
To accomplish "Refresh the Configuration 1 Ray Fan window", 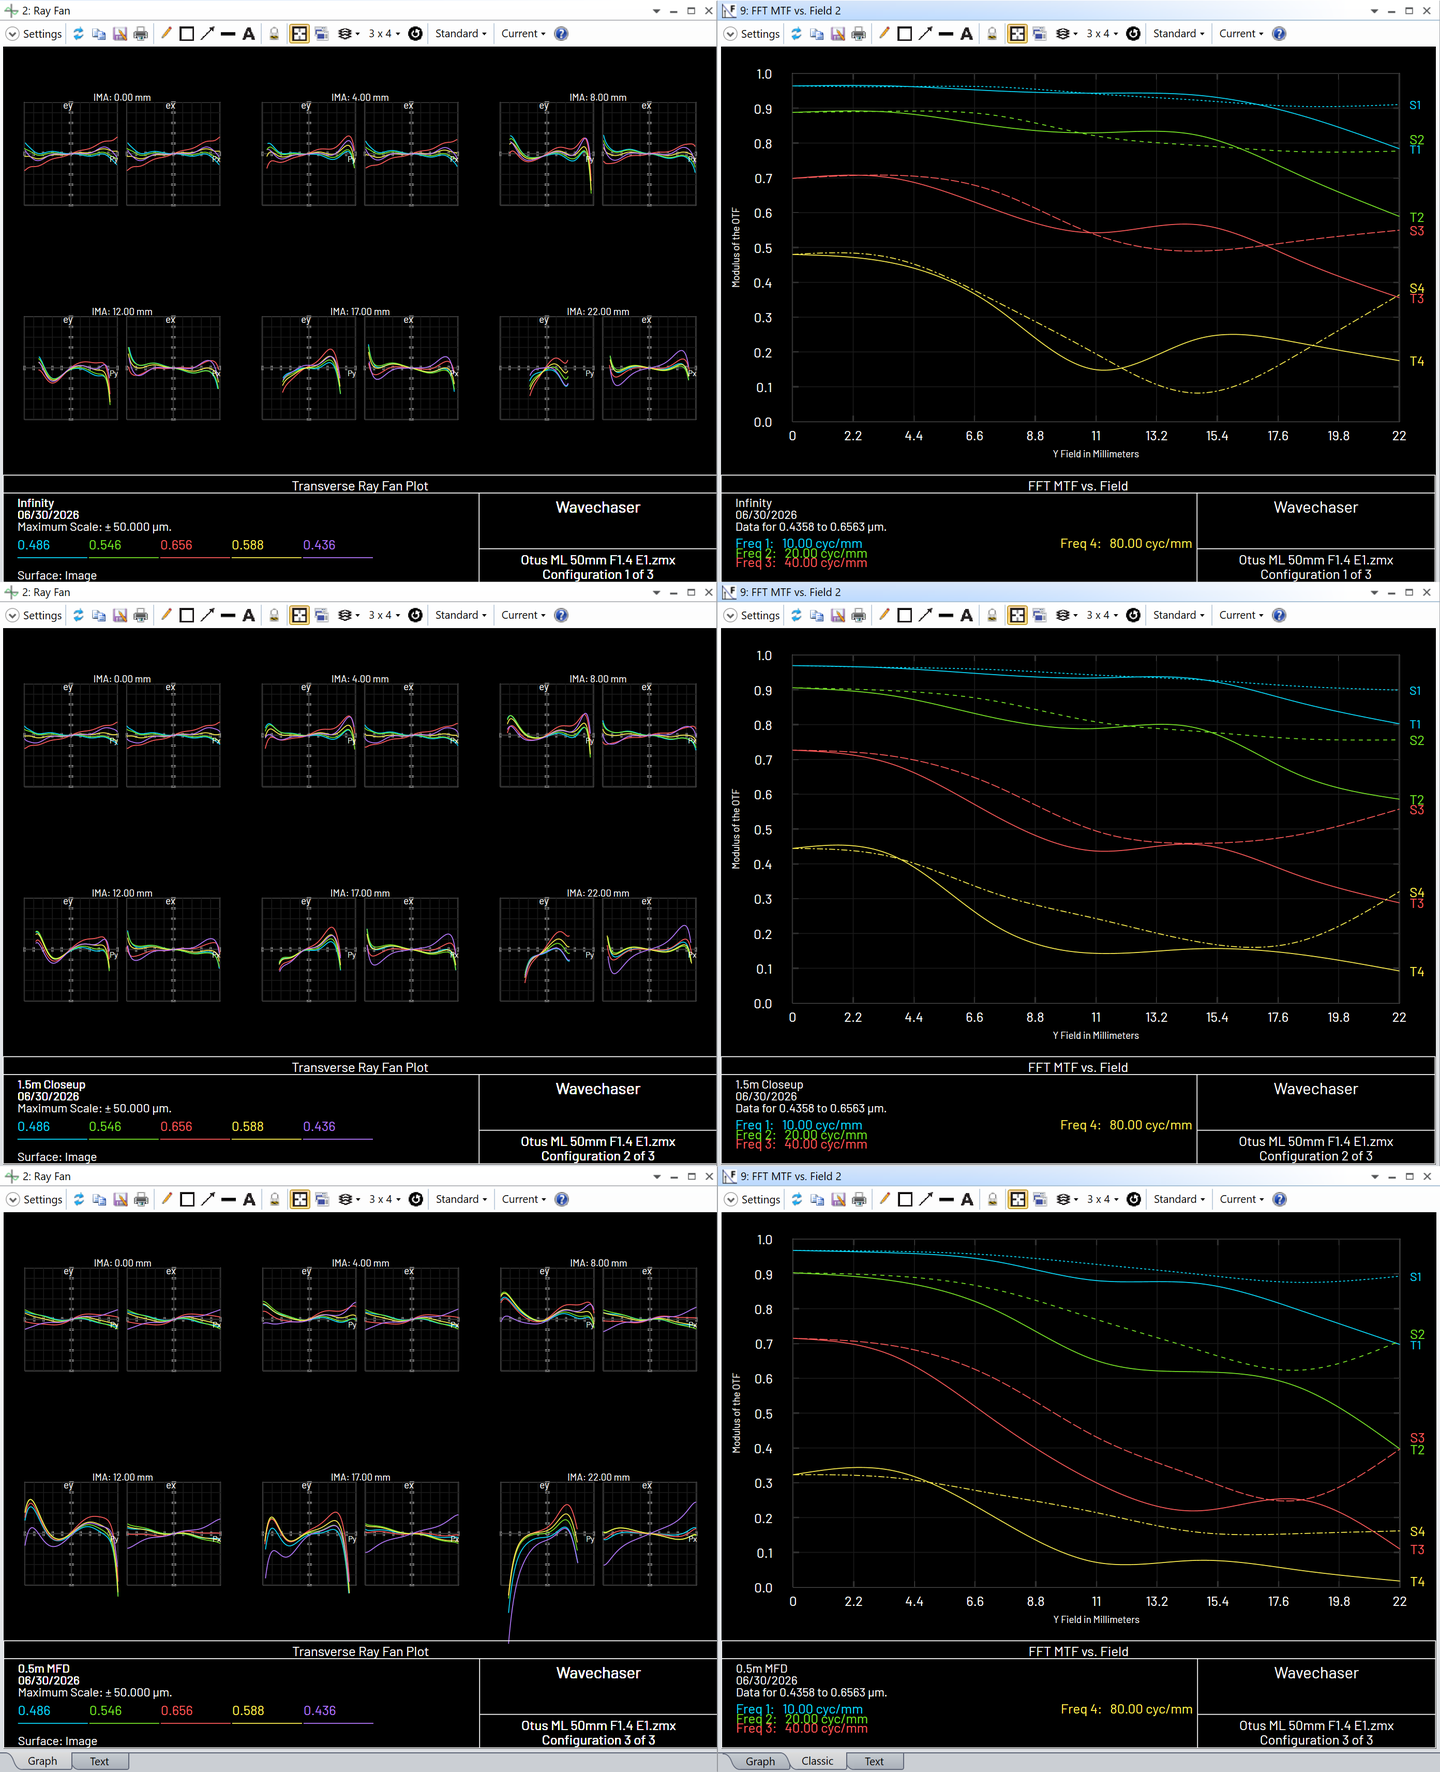I will point(78,34).
